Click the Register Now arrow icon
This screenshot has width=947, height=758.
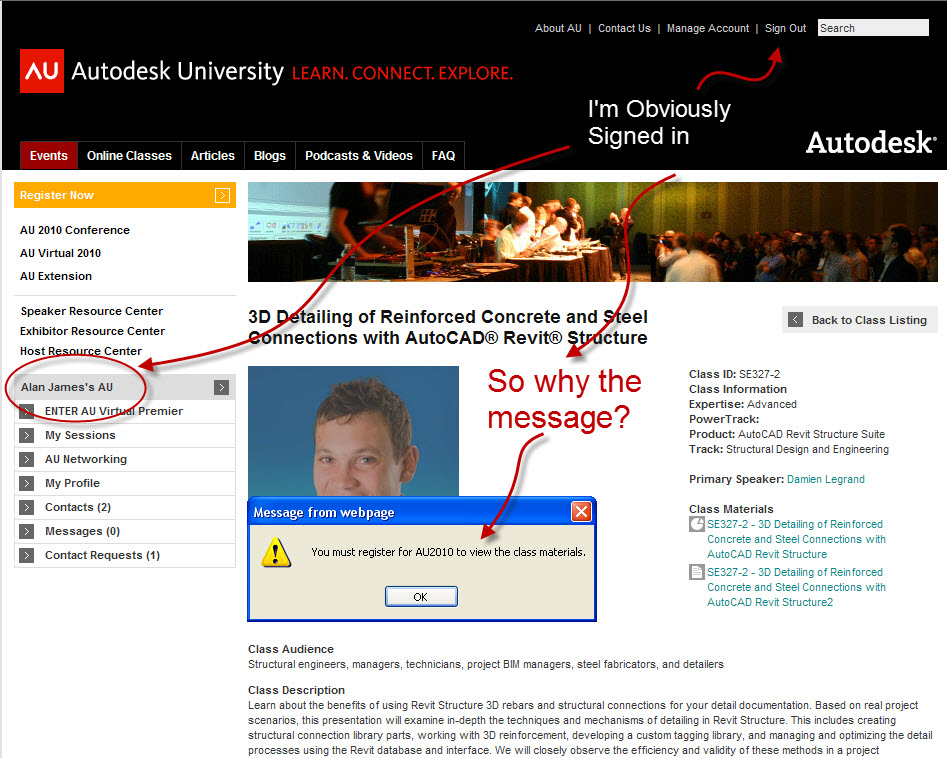tap(222, 195)
